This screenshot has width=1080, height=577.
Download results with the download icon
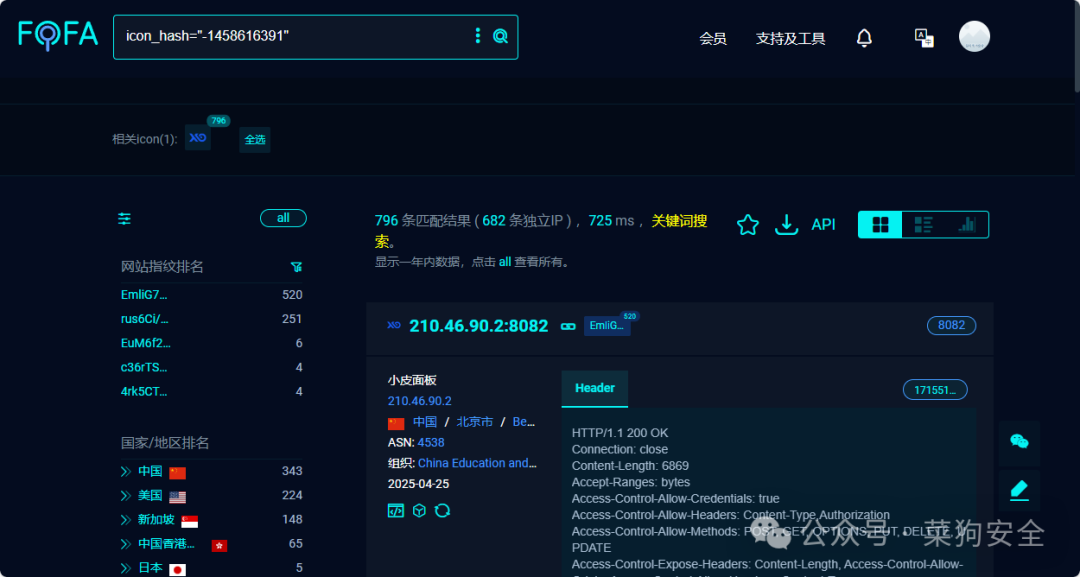pos(787,224)
